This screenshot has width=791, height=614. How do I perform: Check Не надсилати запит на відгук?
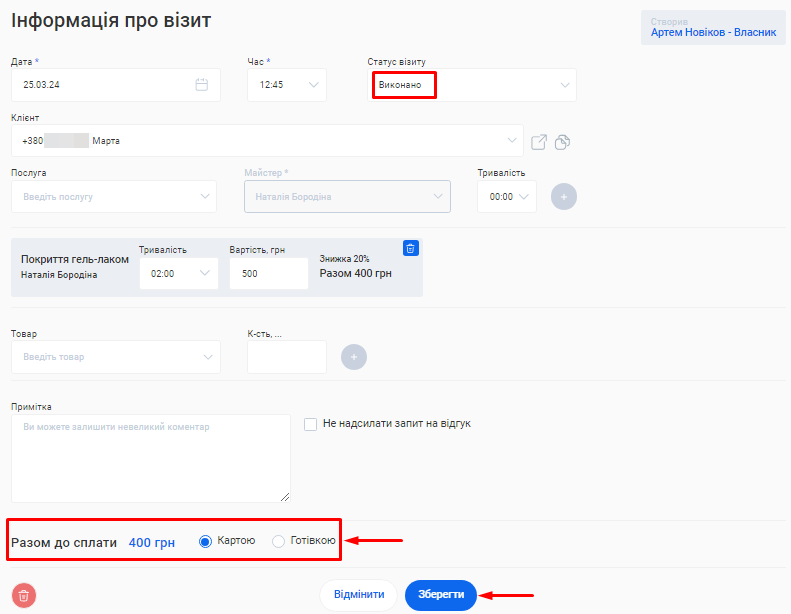tap(311, 424)
